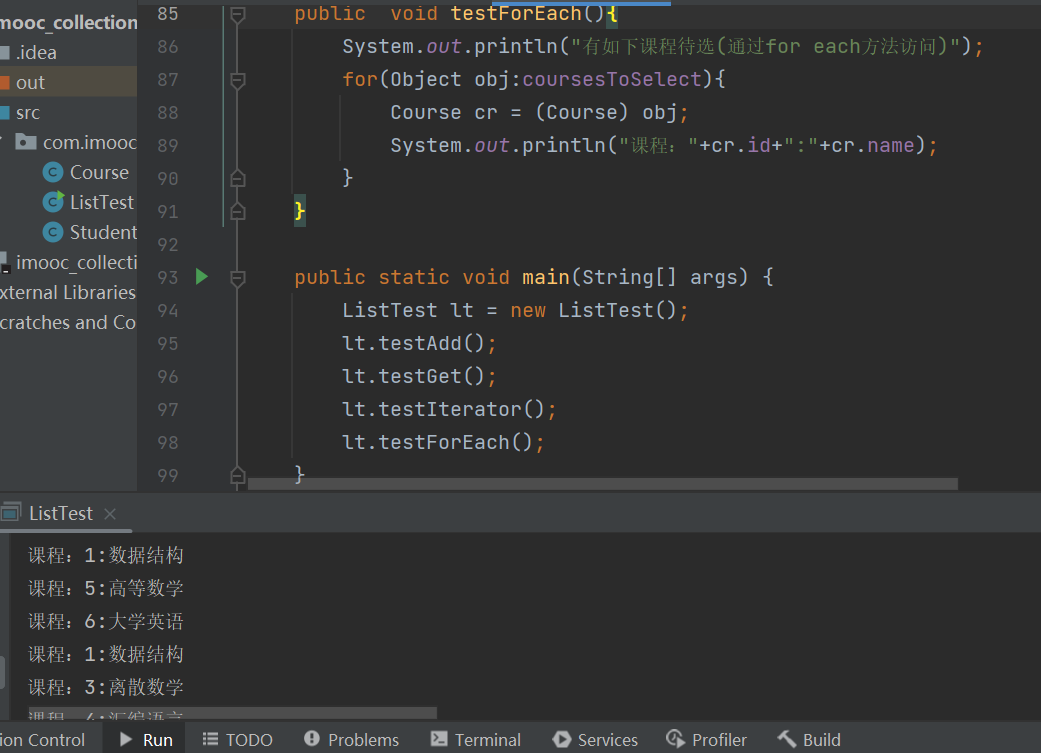1041x753 pixels.
Task: Show the TODO tool window
Action: (x=238, y=740)
